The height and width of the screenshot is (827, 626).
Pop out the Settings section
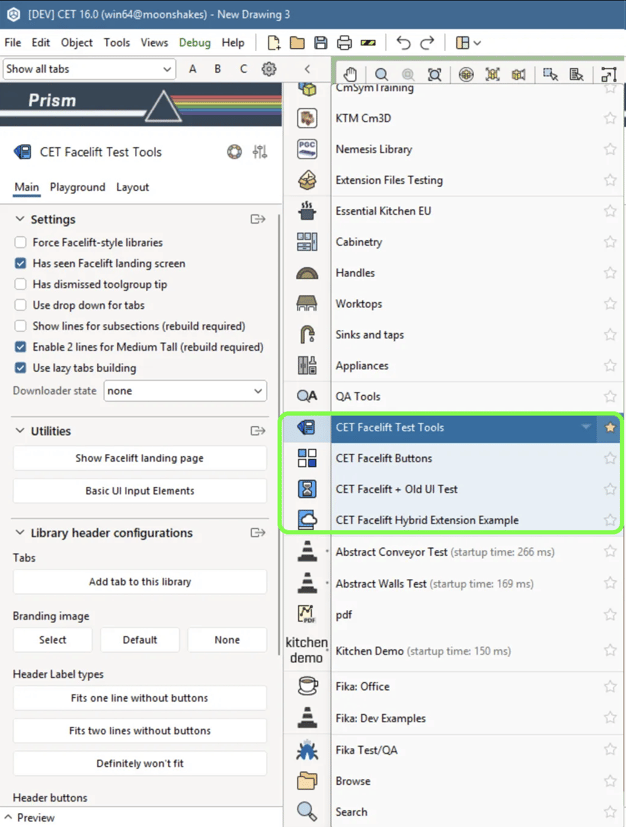coord(258,219)
